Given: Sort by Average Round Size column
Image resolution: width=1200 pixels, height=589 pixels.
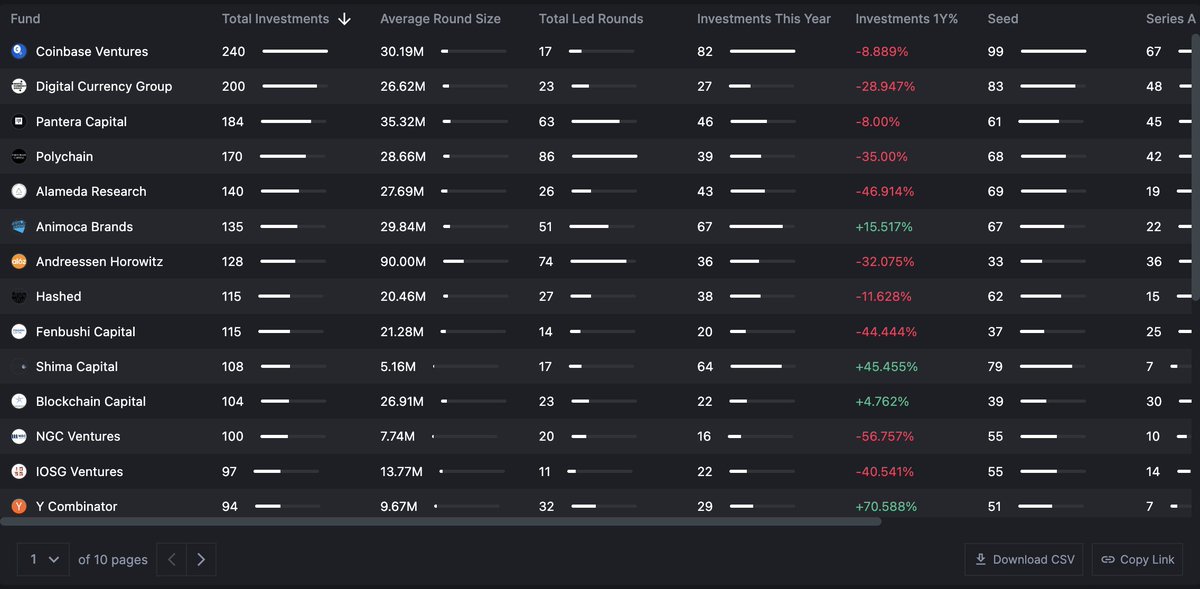Looking at the screenshot, I should 440,19.
